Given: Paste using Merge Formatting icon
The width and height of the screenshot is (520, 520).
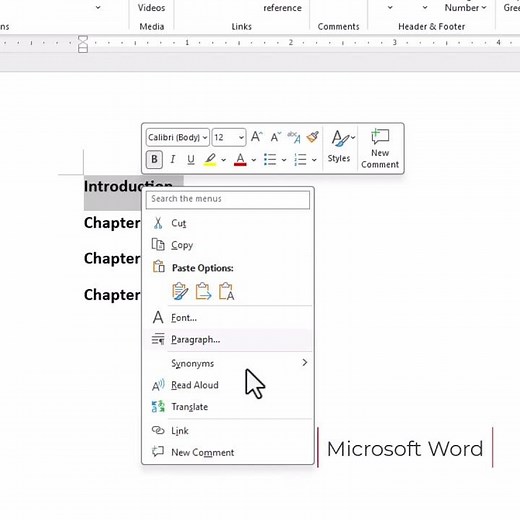Looking at the screenshot, I should (203, 291).
